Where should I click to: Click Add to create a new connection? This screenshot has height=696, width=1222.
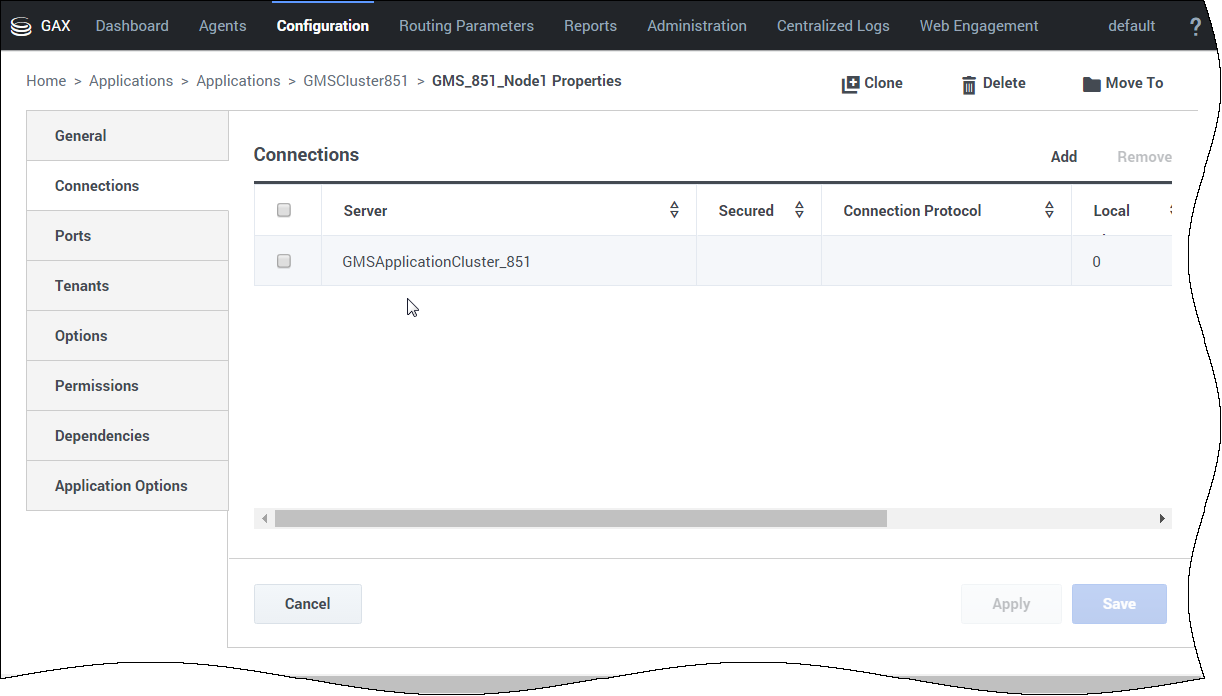pos(1064,156)
